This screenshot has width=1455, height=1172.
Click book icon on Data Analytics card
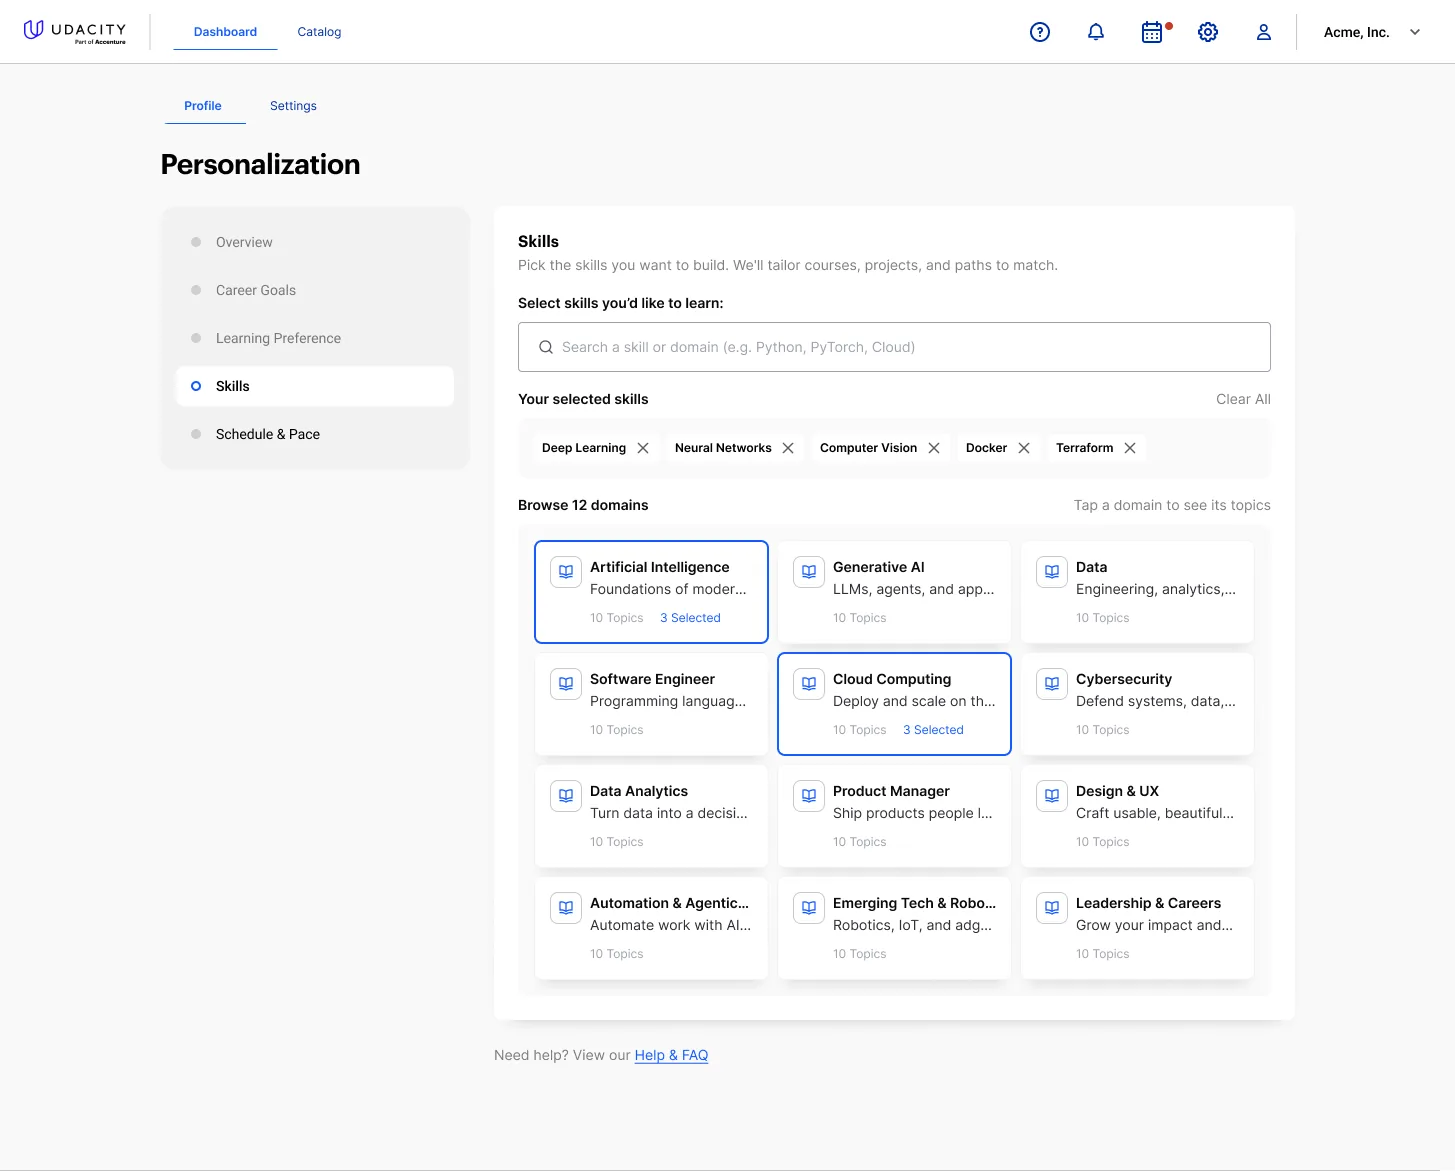566,796
